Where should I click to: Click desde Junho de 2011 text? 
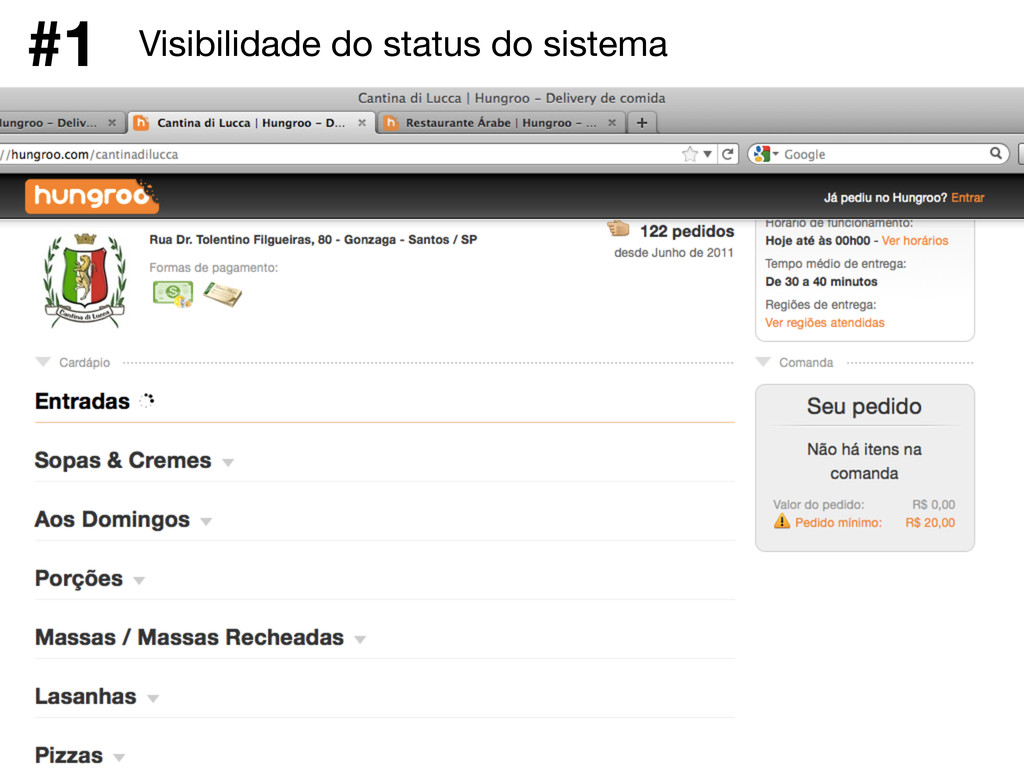(674, 253)
